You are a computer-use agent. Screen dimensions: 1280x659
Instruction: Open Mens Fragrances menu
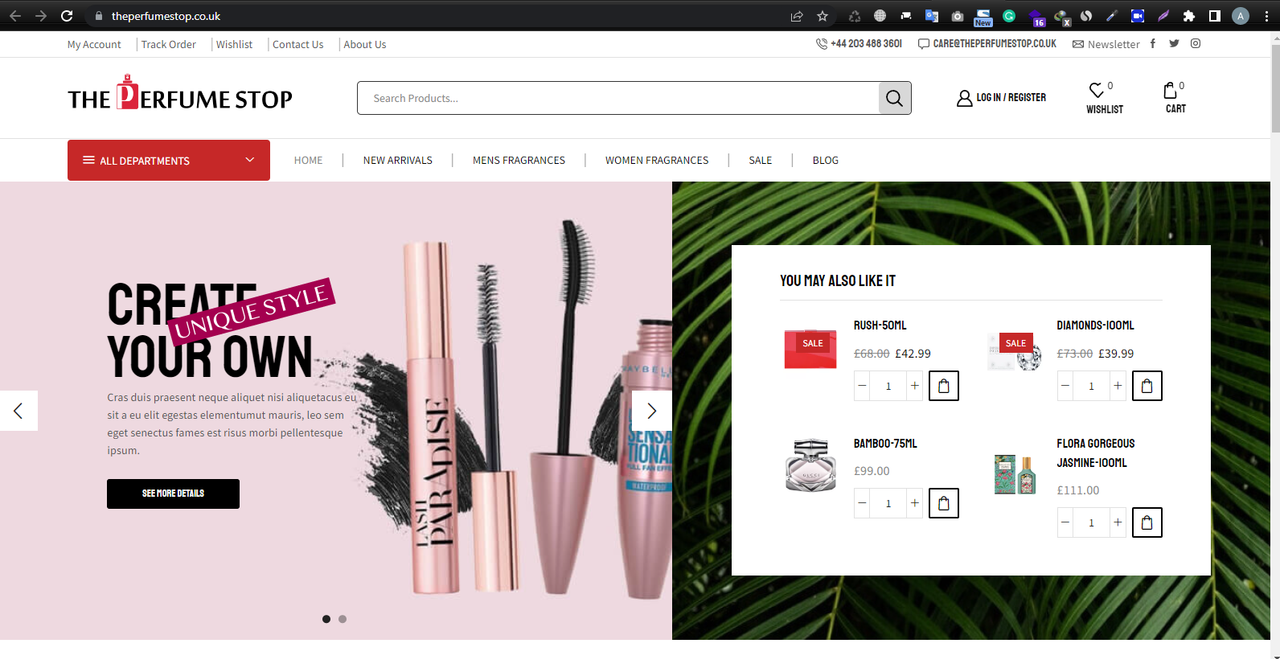519,160
